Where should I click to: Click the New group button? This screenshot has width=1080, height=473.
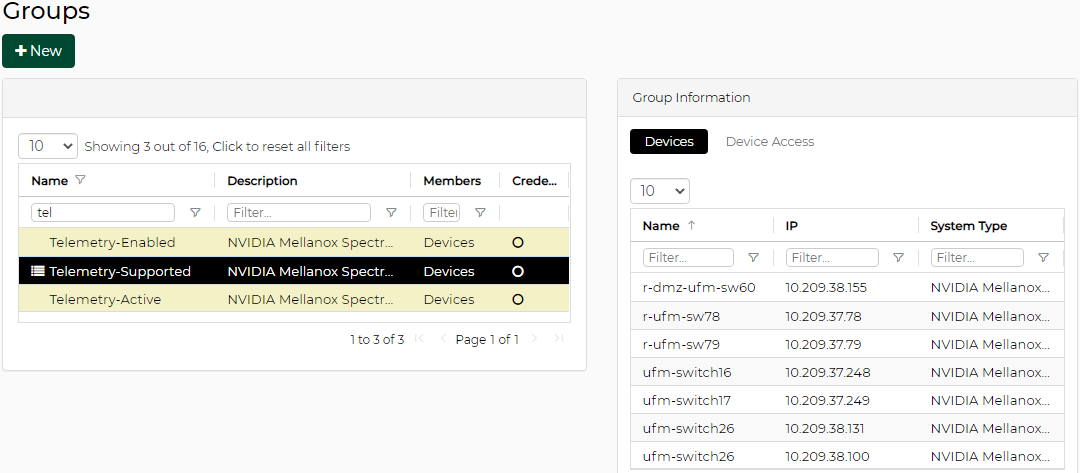pyautogui.click(x=38, y=51)
